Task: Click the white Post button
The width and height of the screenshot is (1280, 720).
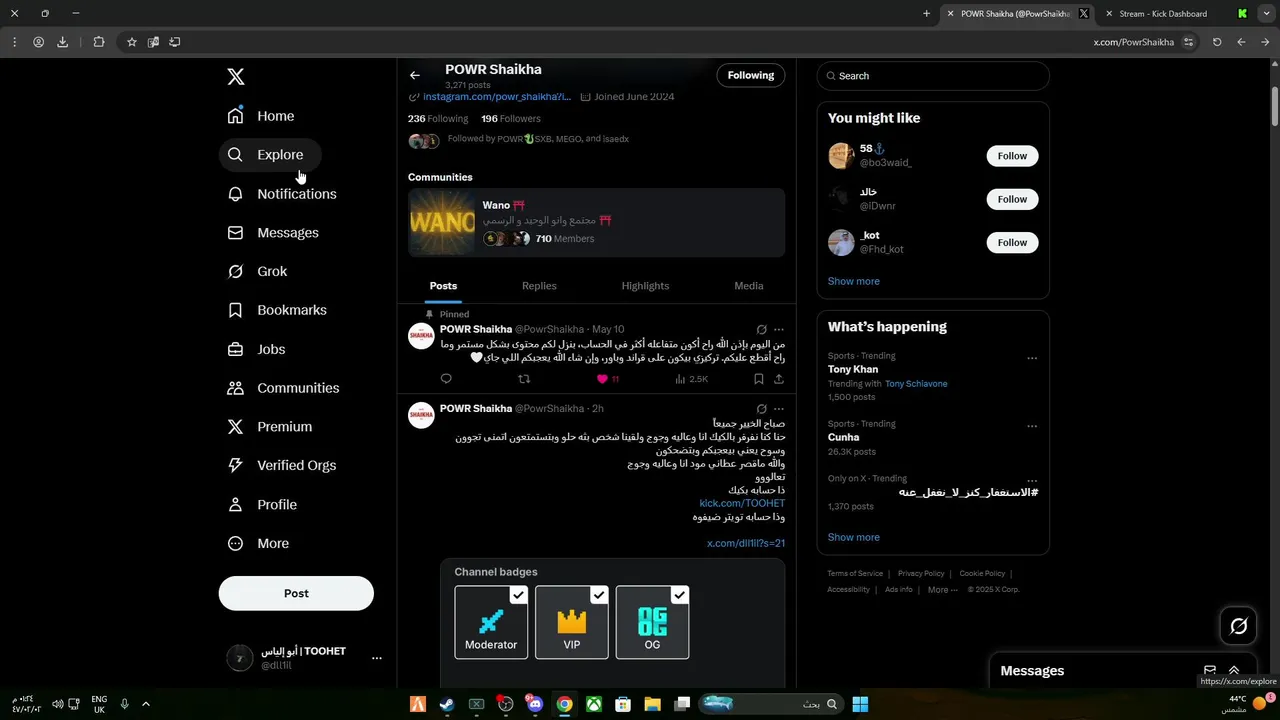Action: click(x=296, y=593)
